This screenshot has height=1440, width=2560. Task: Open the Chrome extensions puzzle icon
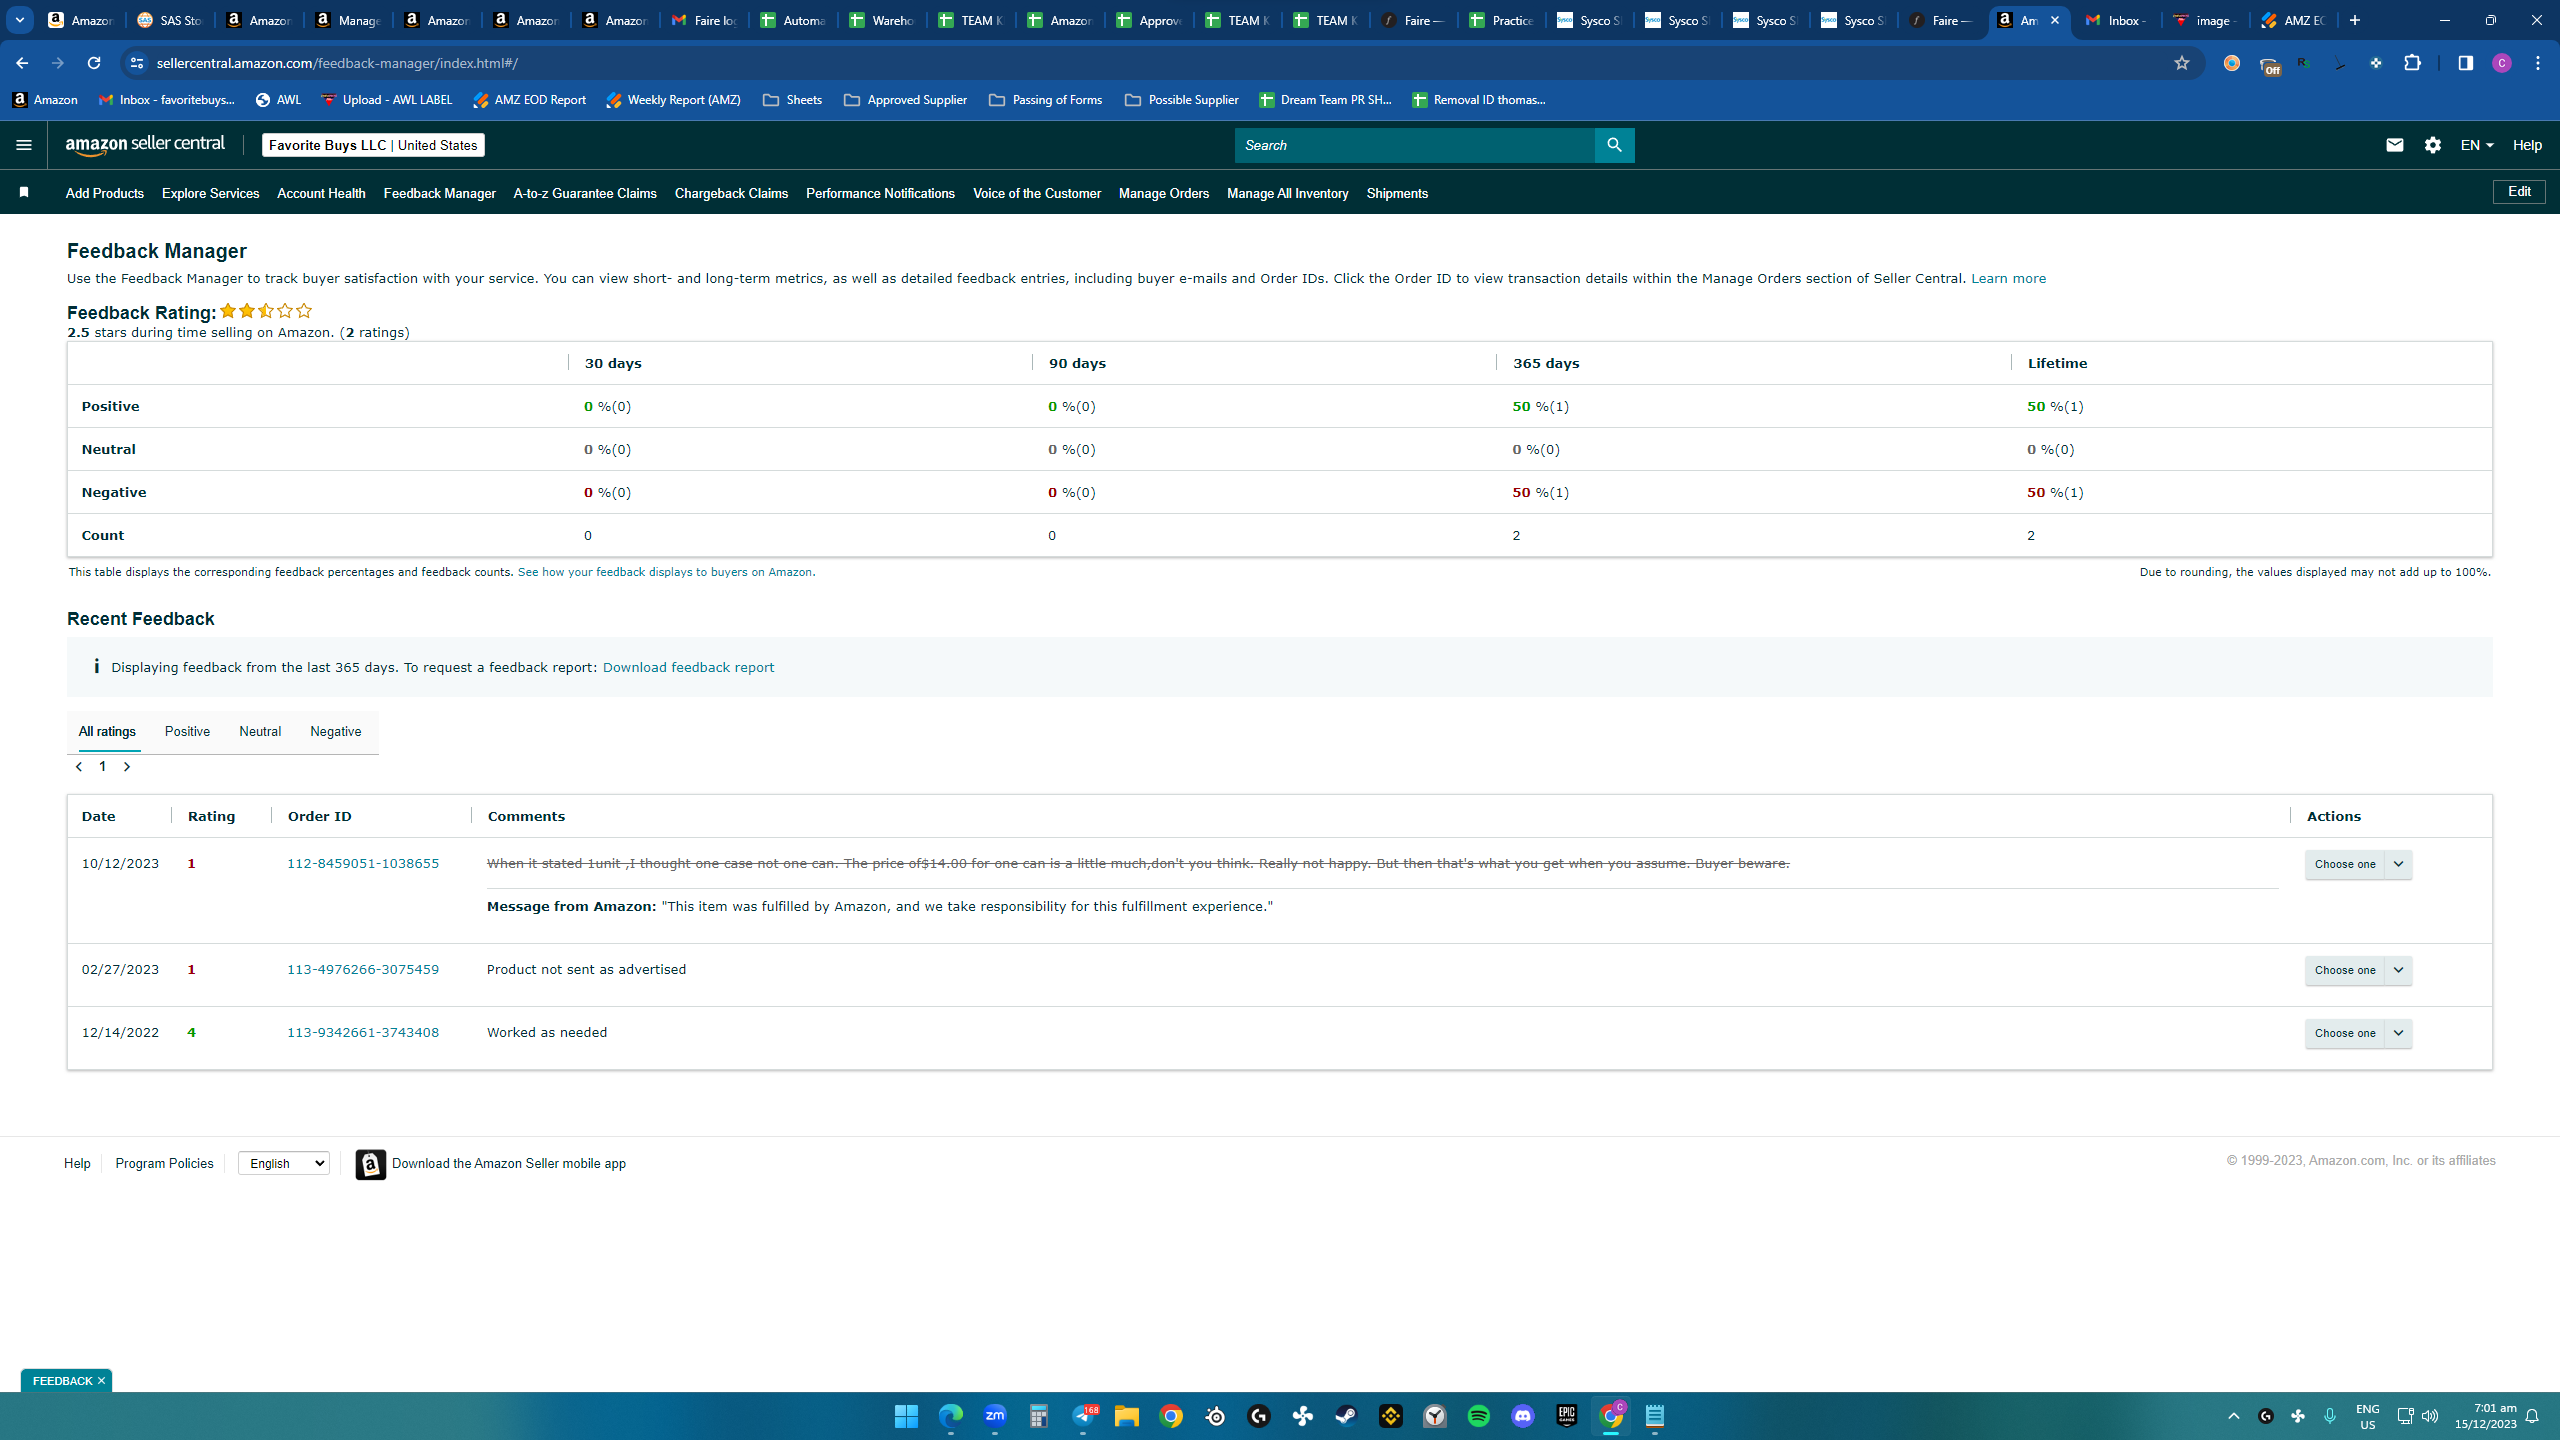2412,63
